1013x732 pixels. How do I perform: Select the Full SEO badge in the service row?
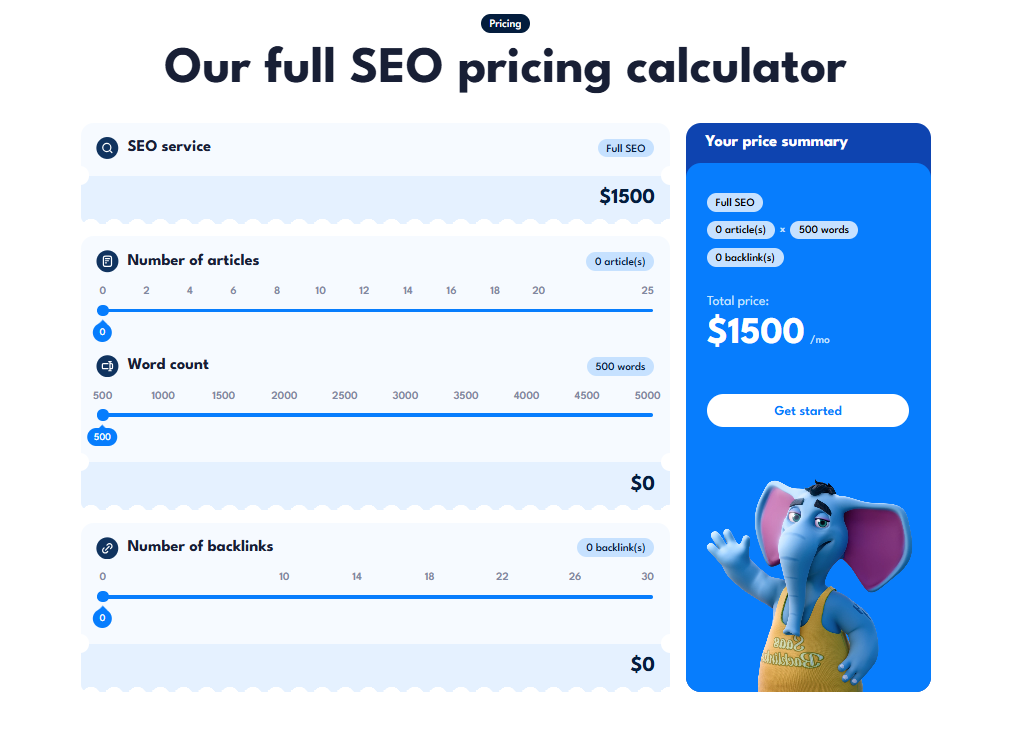coord(625,147)
